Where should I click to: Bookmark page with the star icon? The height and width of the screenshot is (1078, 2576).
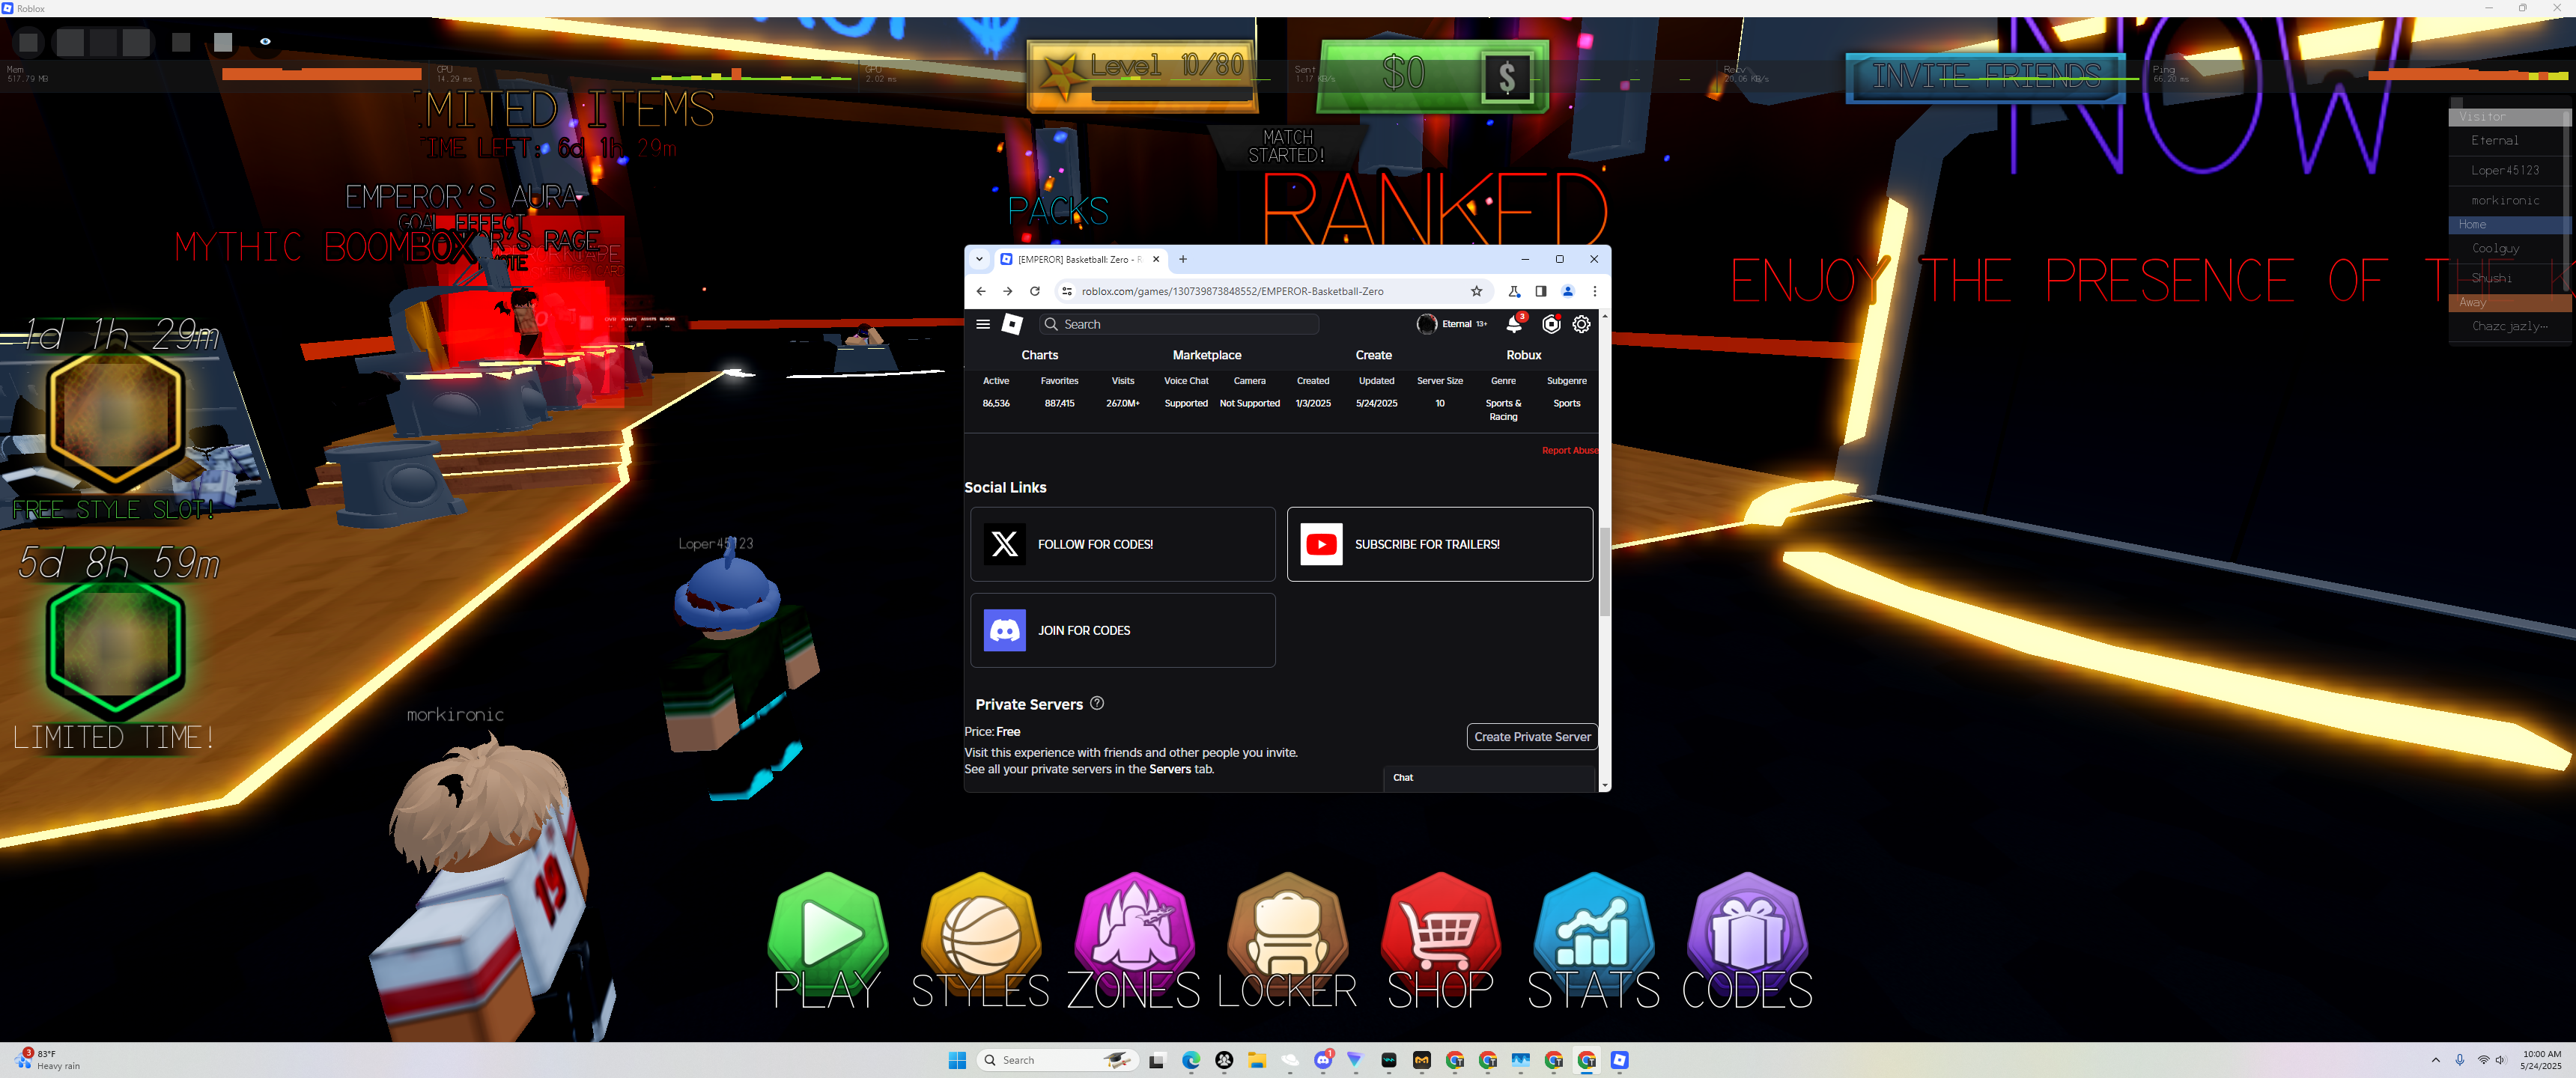point(1476,291)
